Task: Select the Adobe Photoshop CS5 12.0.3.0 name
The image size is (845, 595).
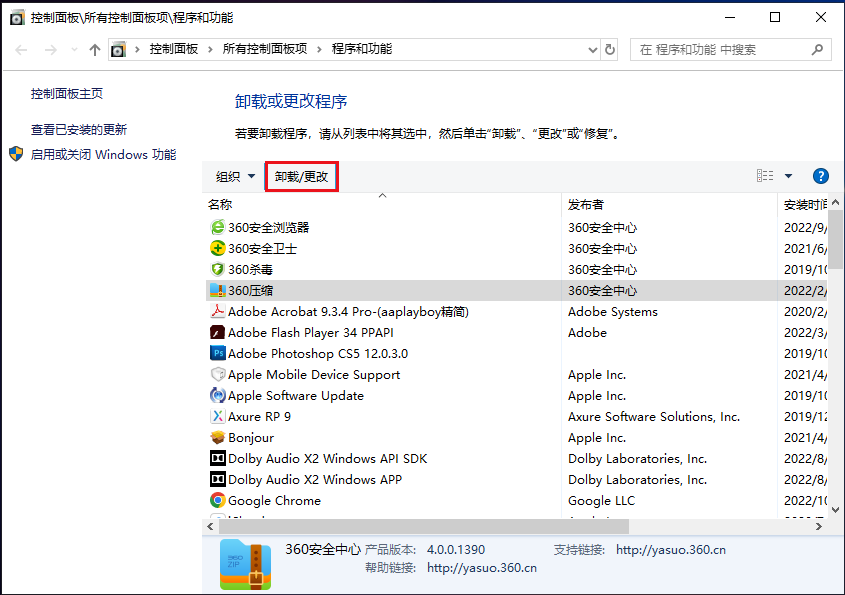Action: 318,354
